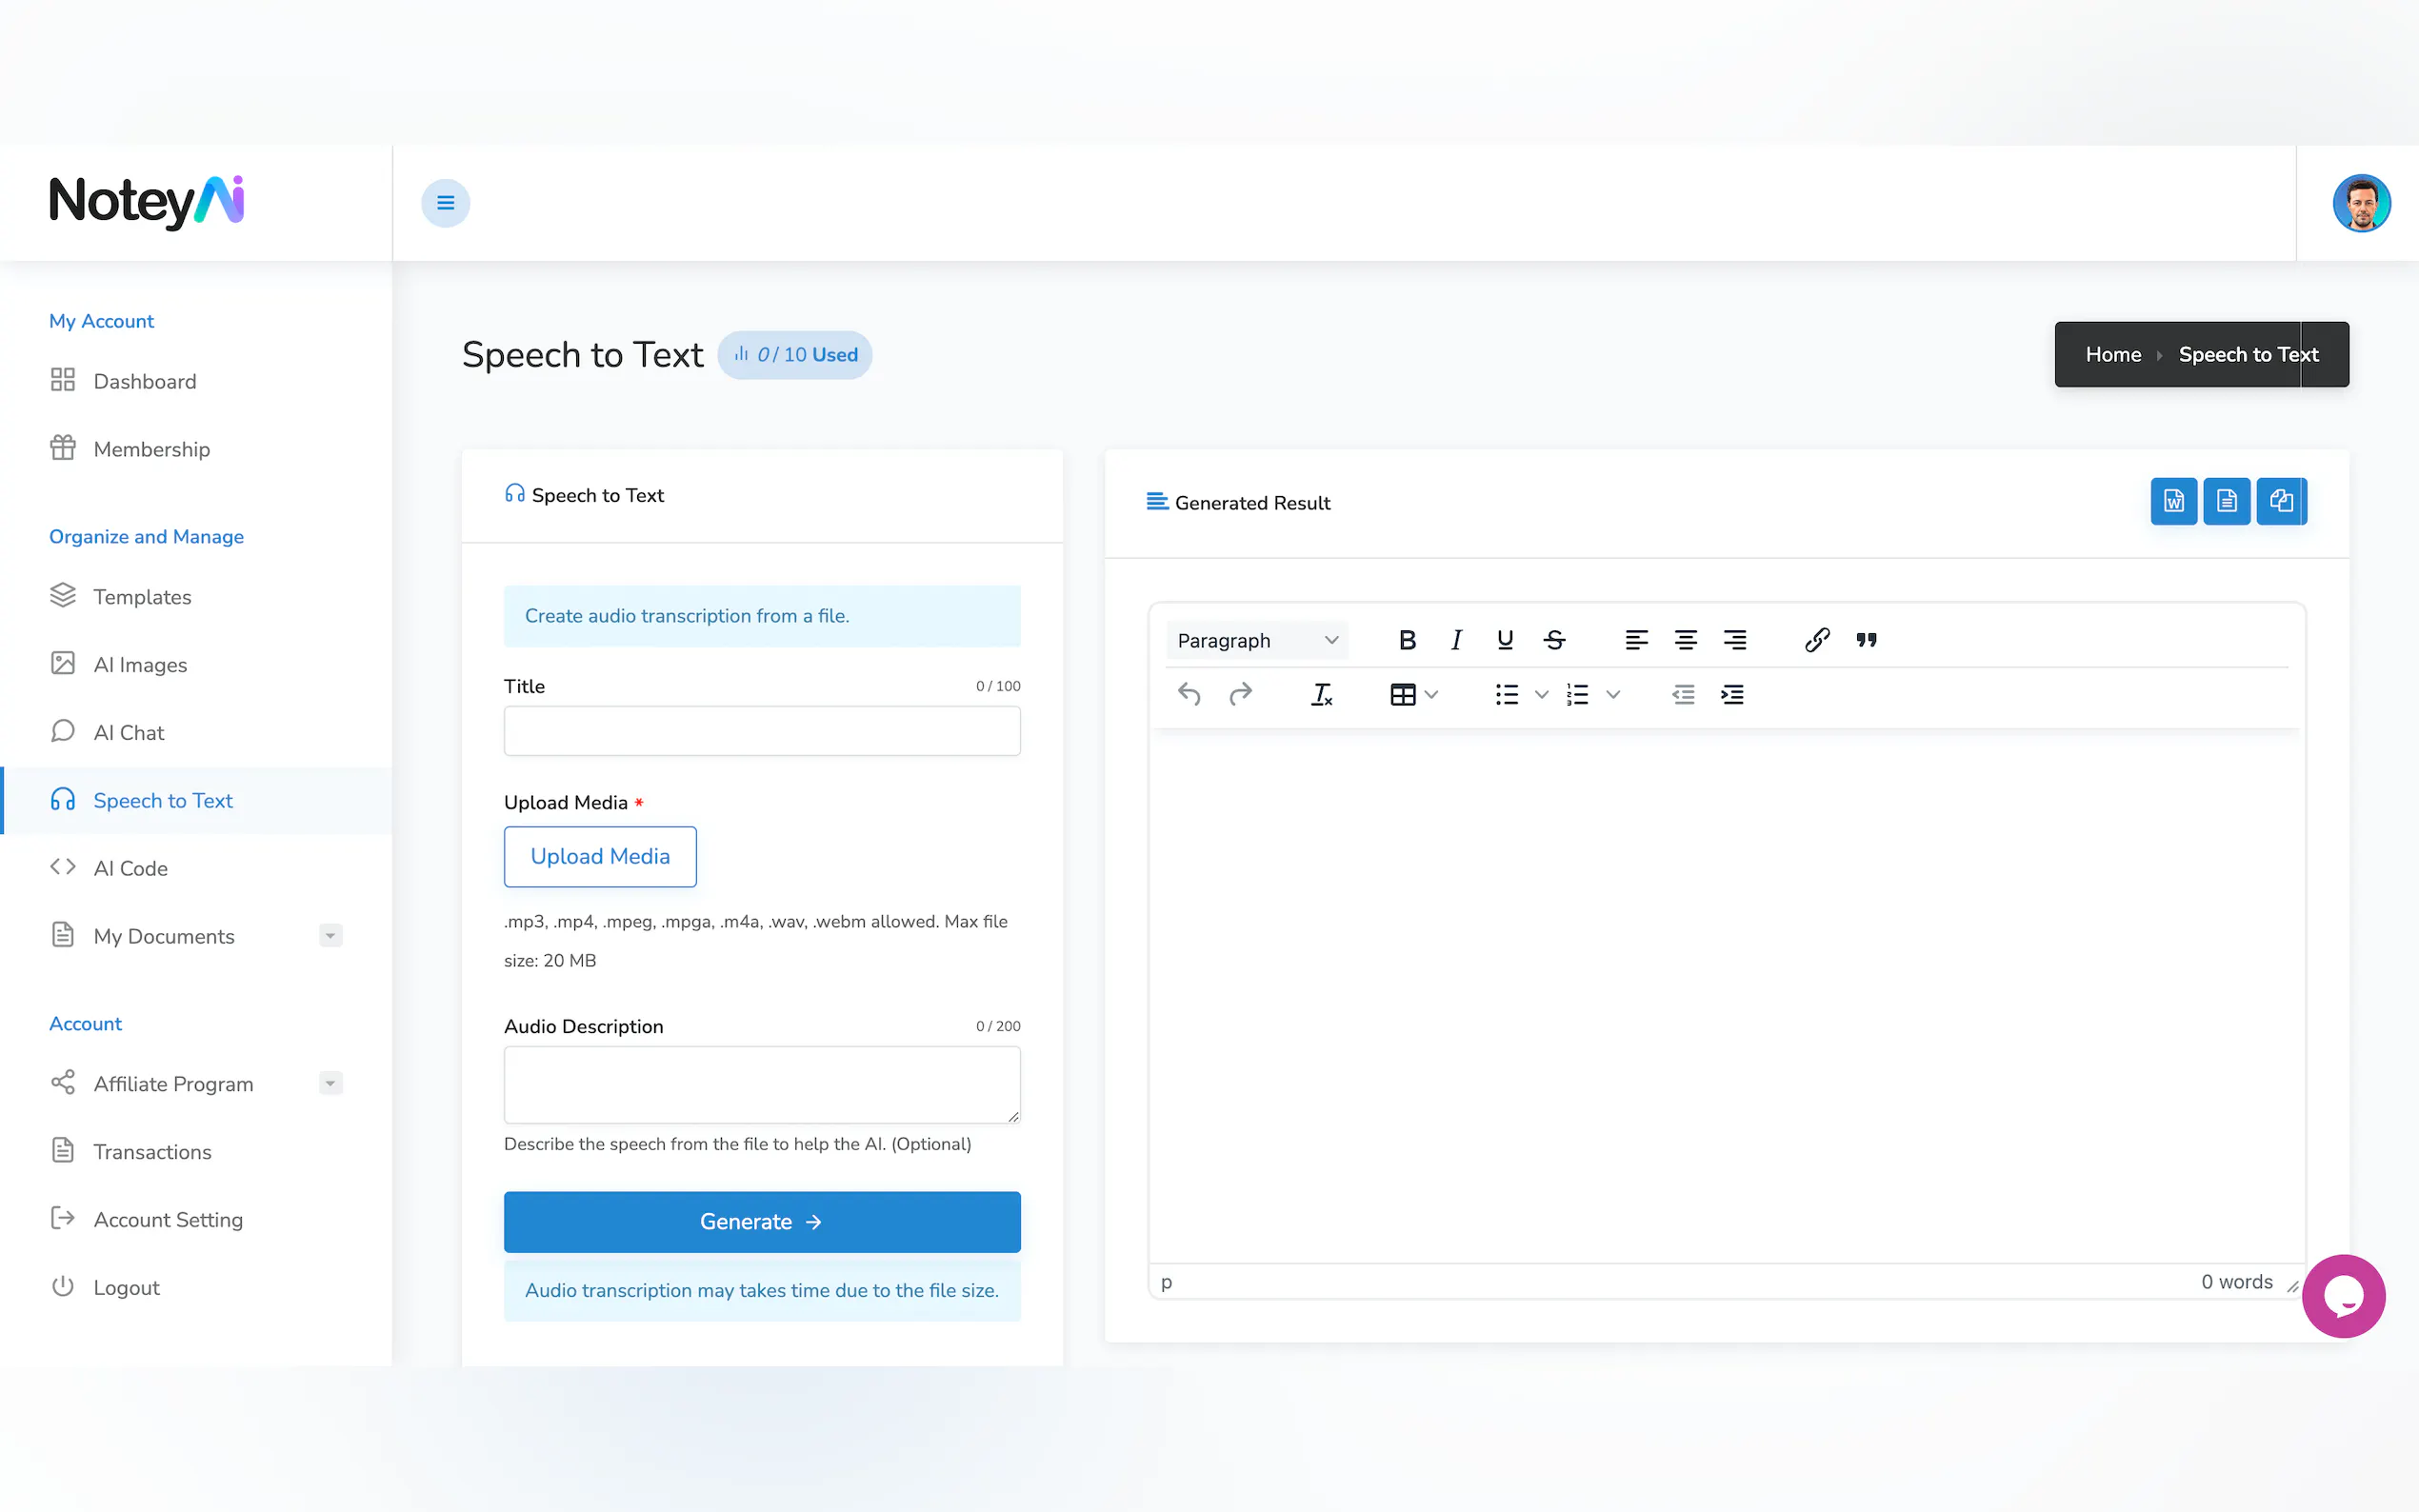
Task: Toggle italic formatting
Action: coord(1456,640)
